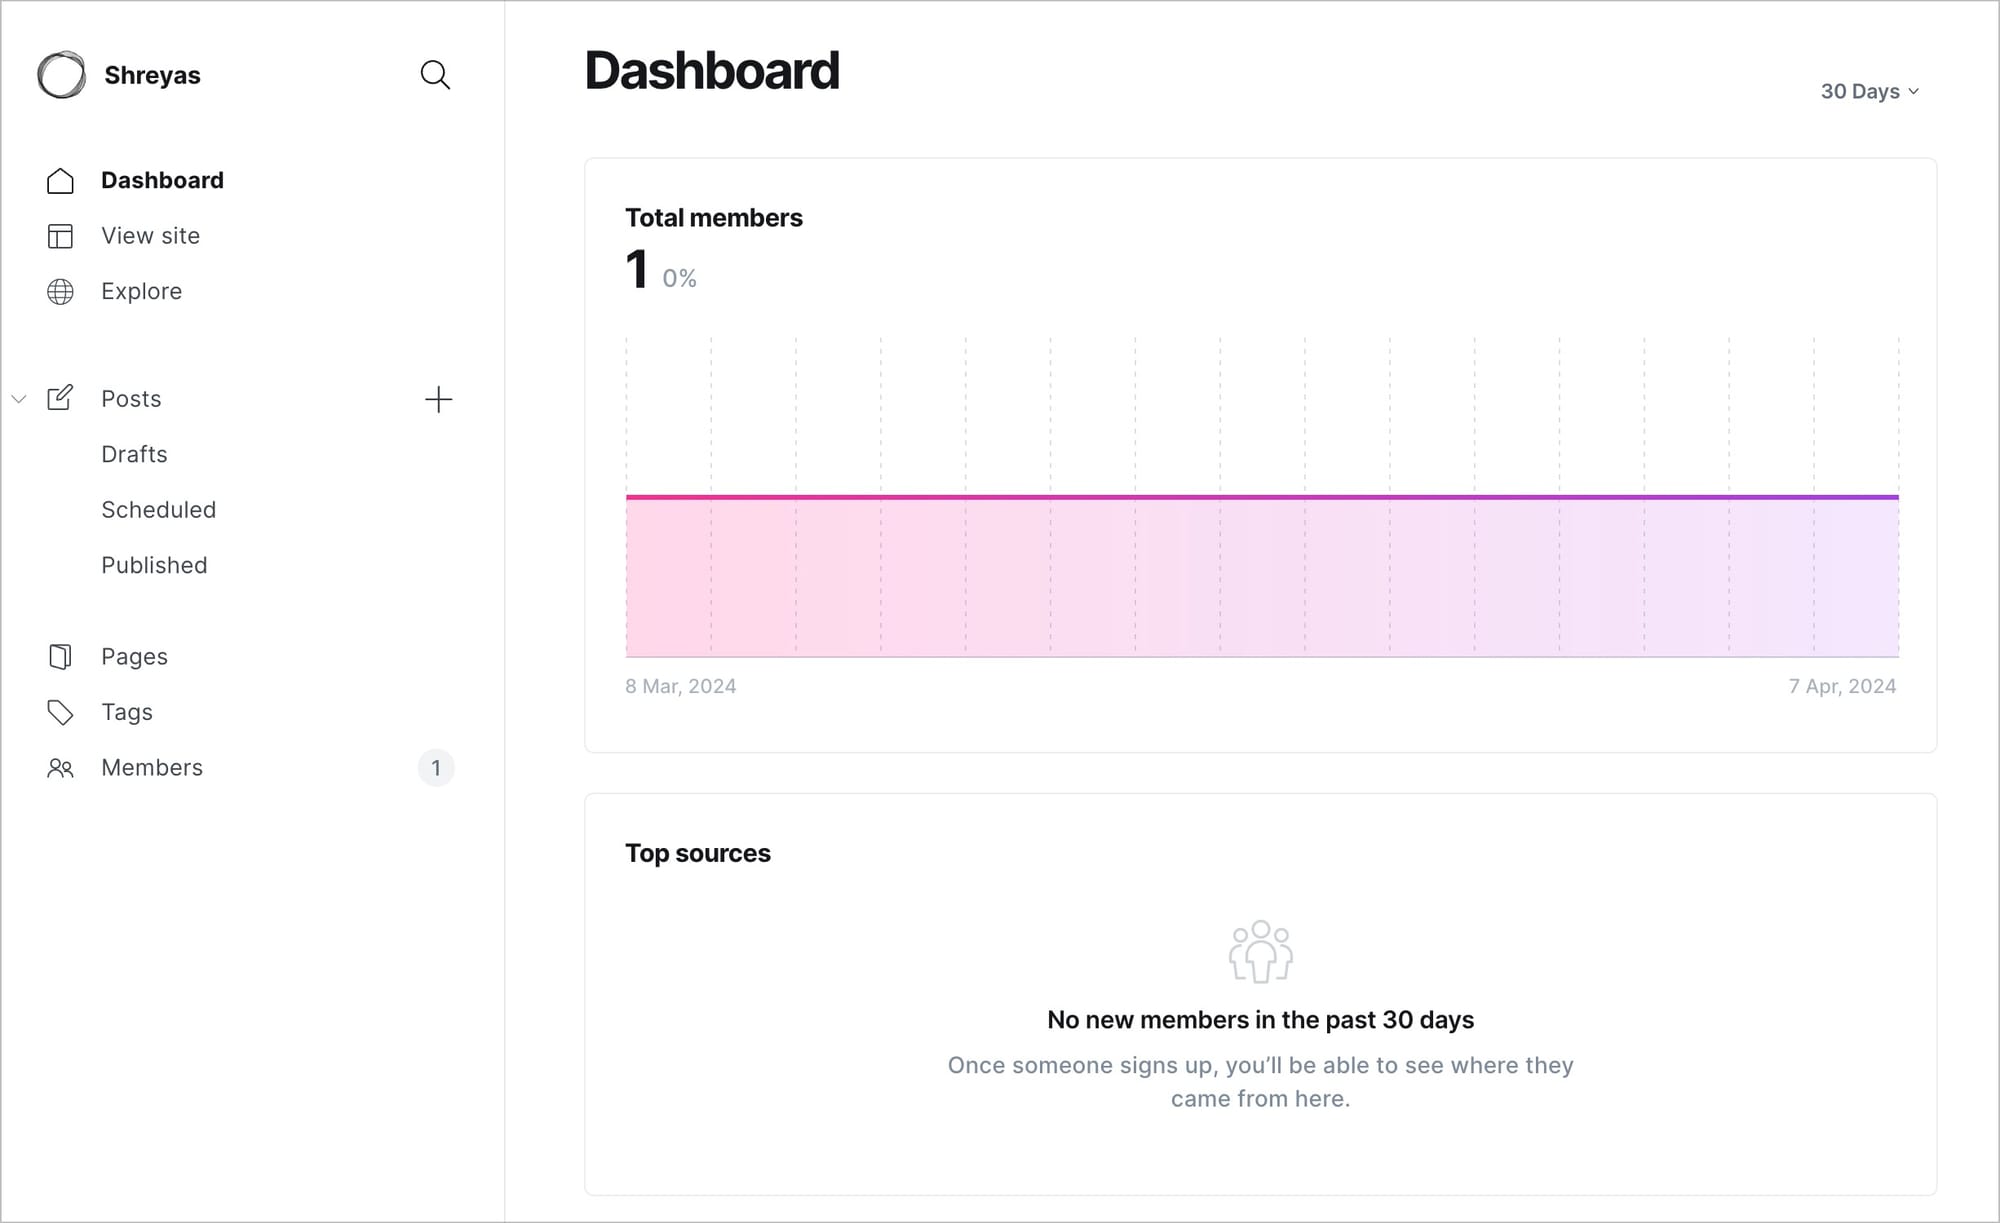Click the Tags label icon
2000x1223 pixels.
60,712
